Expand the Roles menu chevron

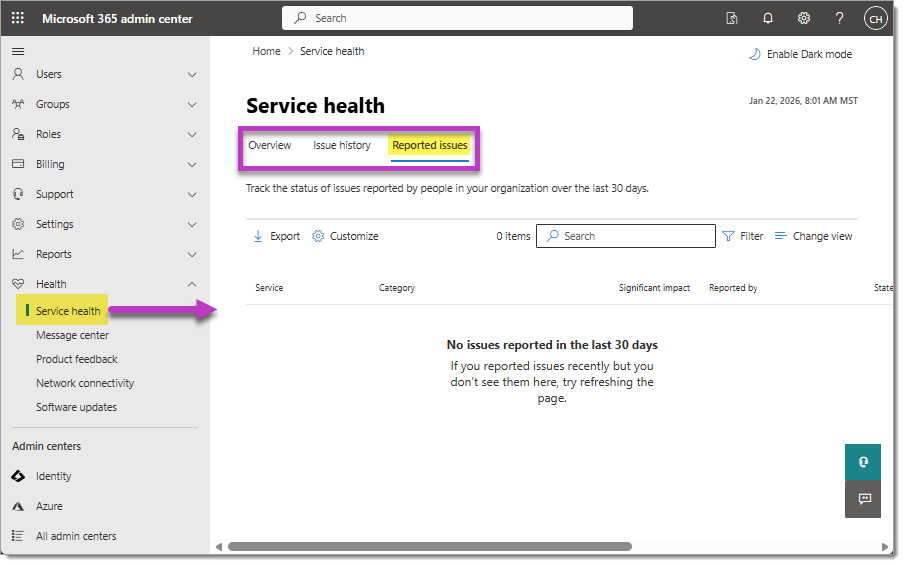click(192, 134)
